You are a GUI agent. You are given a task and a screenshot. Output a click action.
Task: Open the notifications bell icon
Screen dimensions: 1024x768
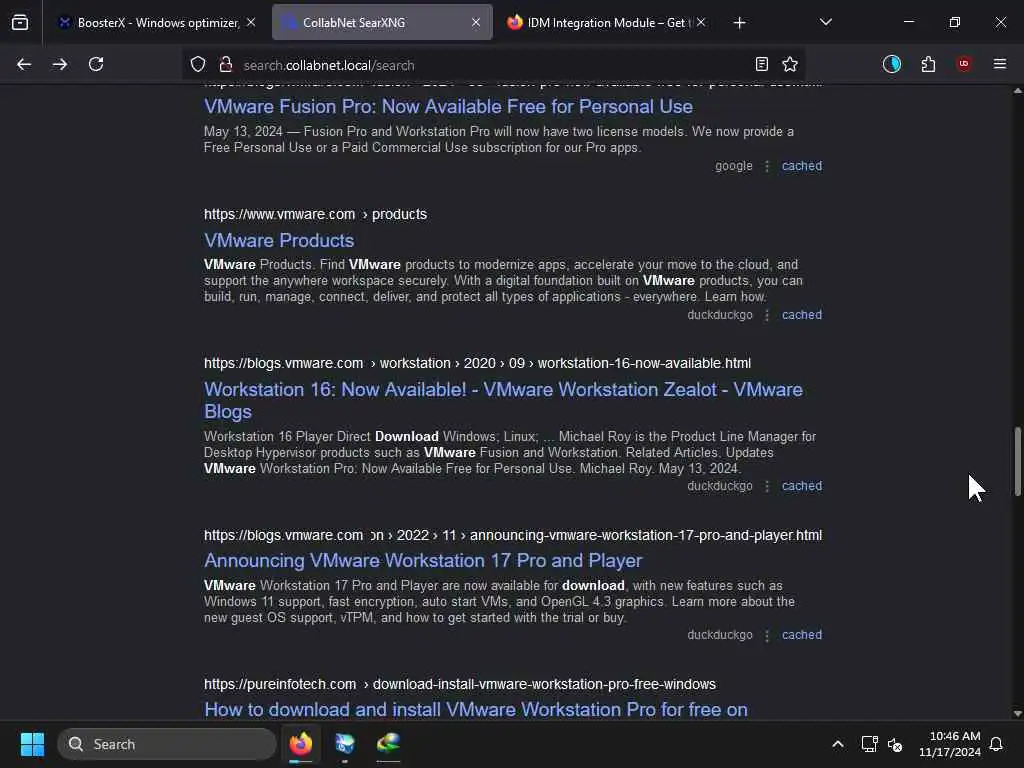pos(996,744)
